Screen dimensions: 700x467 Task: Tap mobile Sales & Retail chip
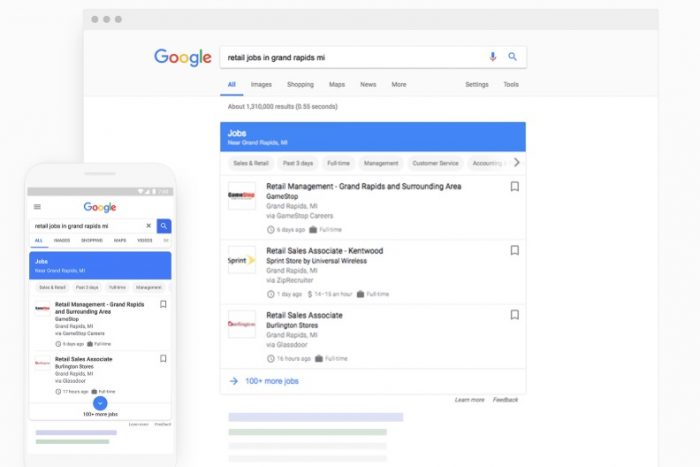(52, 287)
